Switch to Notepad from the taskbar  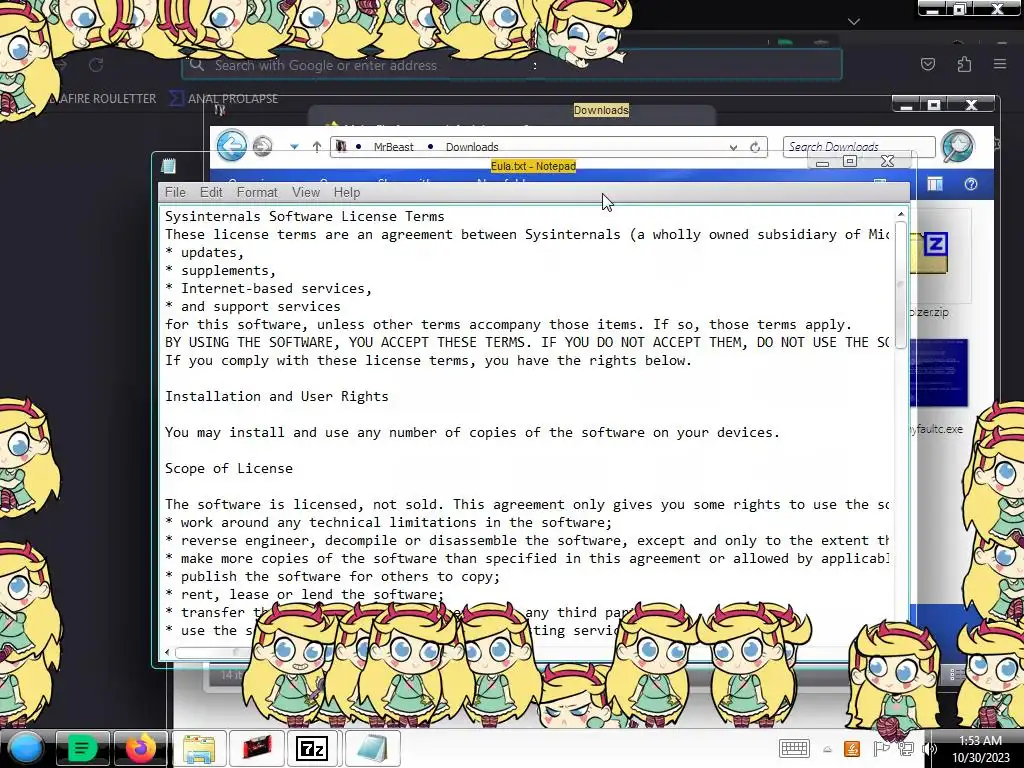pyautogui.click(x=371, y=748)
